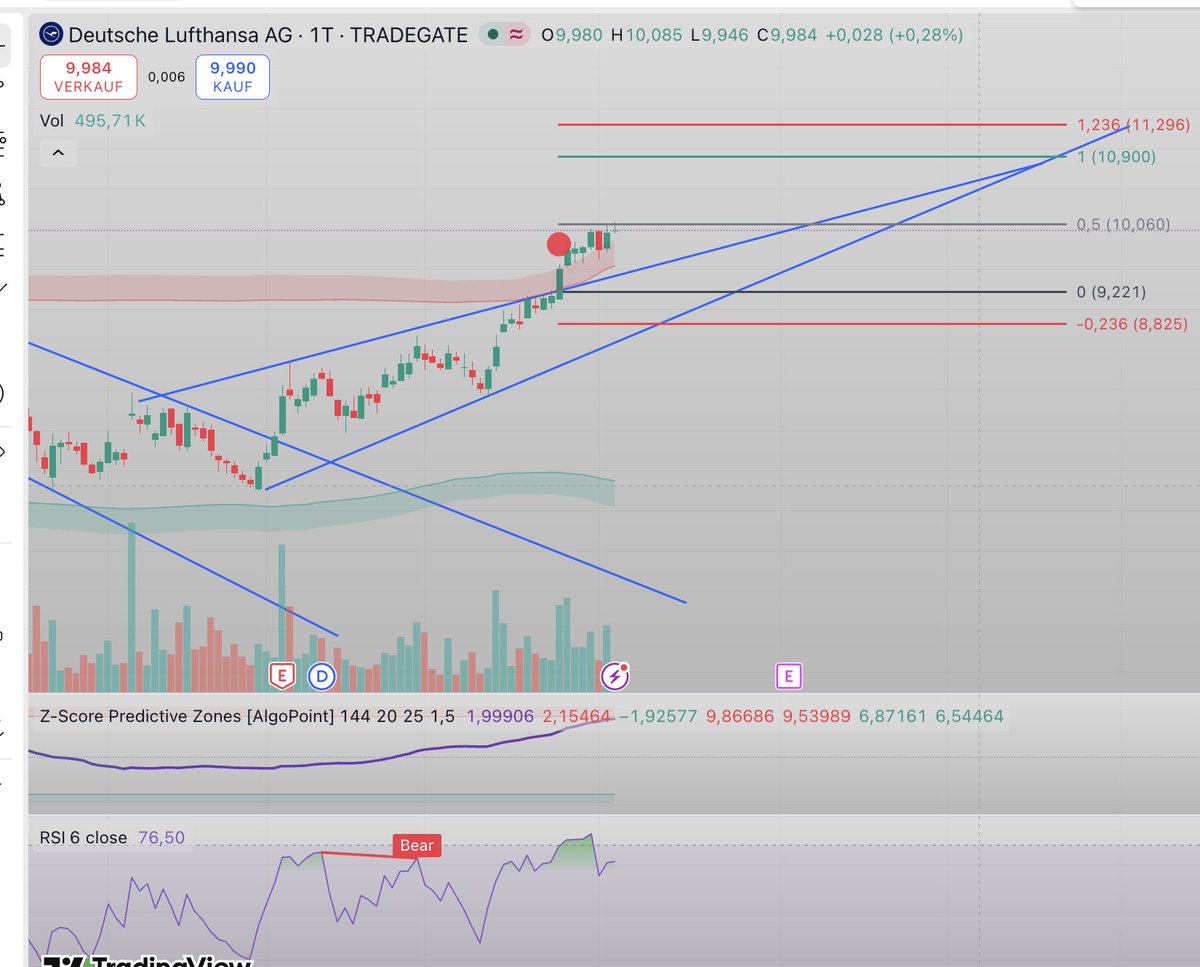Click the low price L9,946
This screenshot has height=967, width=1200.
[x=720, y=35]
